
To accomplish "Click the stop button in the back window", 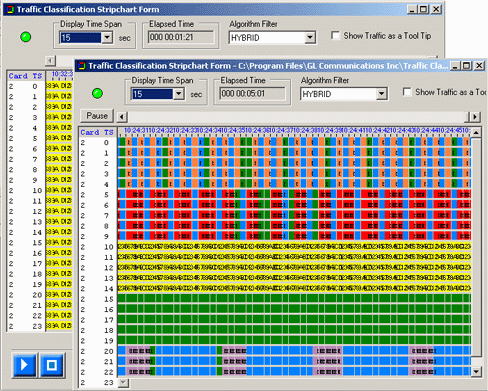I will (52, 365).
